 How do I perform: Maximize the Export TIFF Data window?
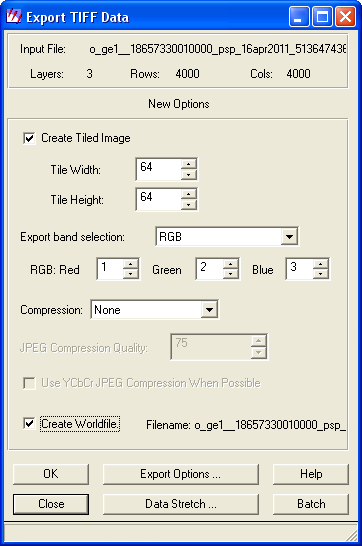(322, 17)
